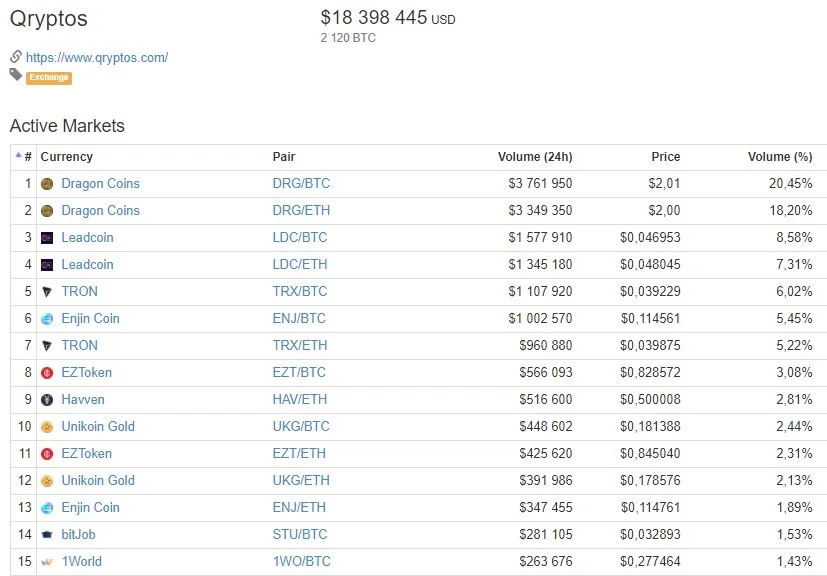
Task: Select the 20,45% volume share cell
Action: coord(790,184)
